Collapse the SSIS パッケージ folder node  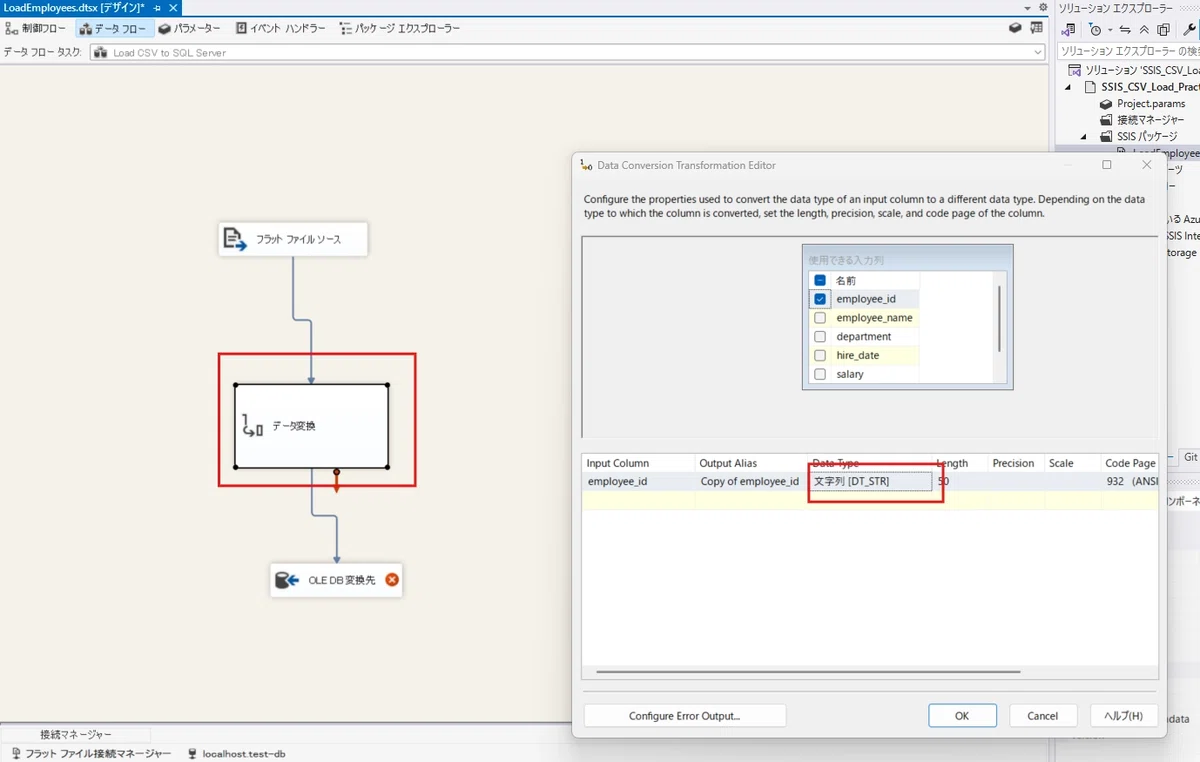(1084, 136)
